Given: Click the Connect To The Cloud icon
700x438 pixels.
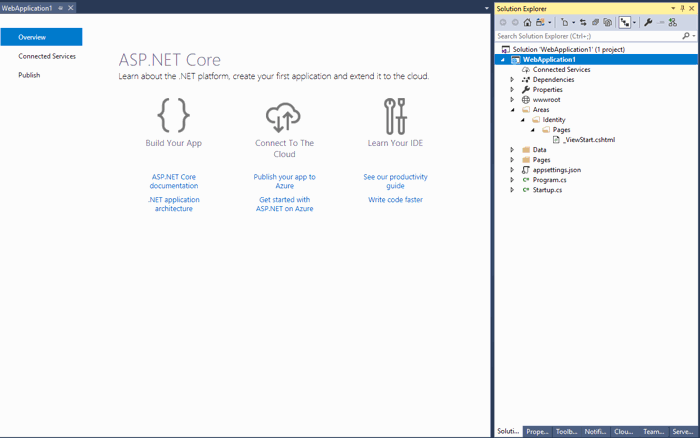Looking at the screenshot, I should (x=284, y=116).
